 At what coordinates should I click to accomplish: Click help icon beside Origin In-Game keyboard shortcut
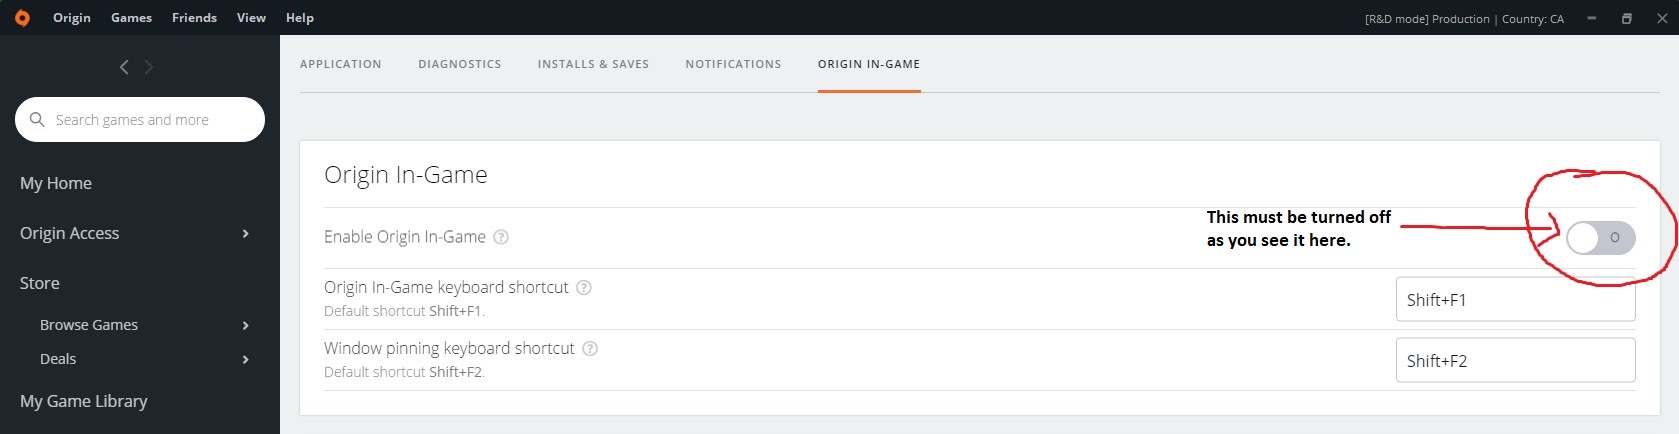click(x=584, y=288)
